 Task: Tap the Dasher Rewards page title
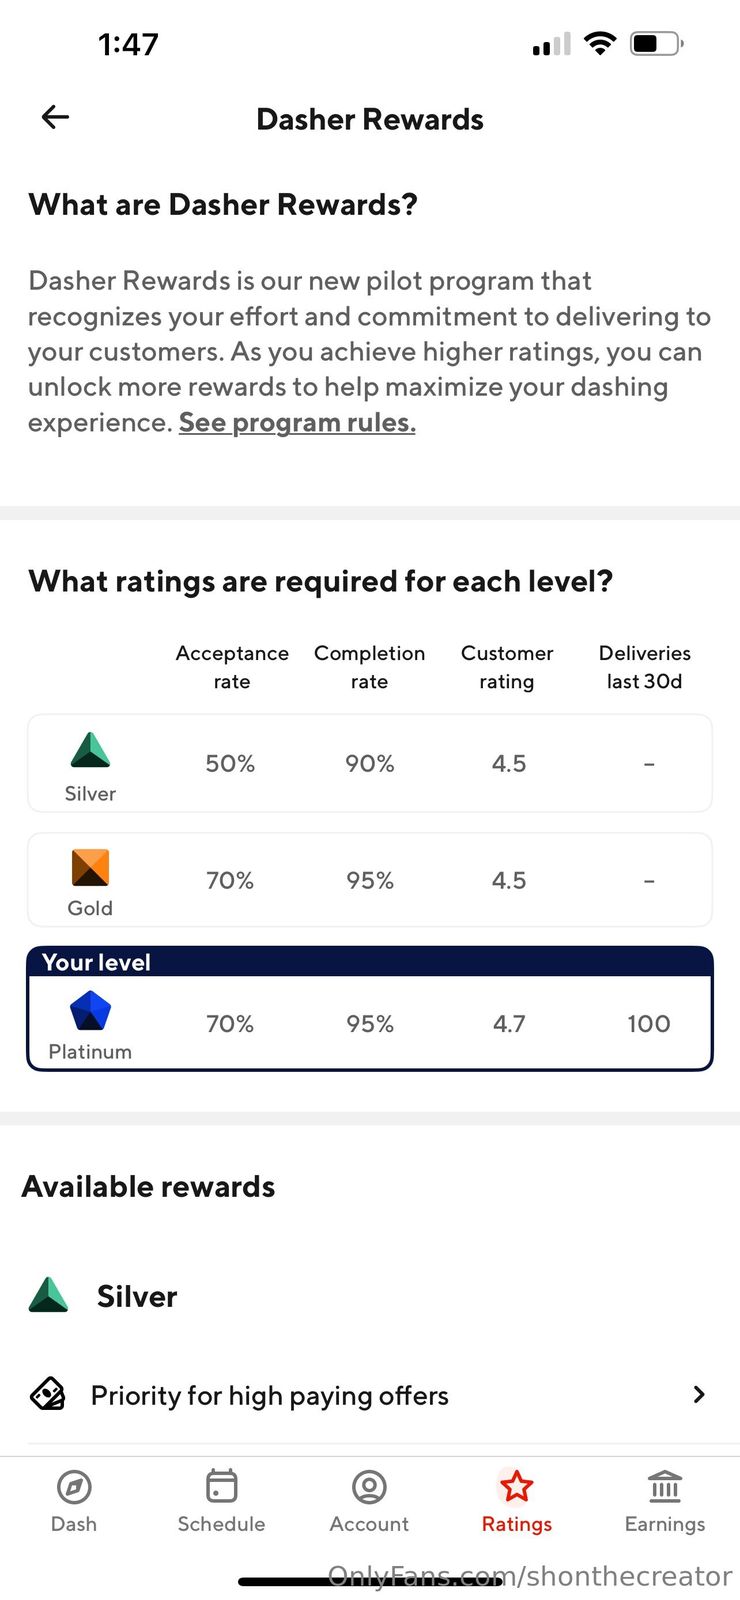point(370,119)
